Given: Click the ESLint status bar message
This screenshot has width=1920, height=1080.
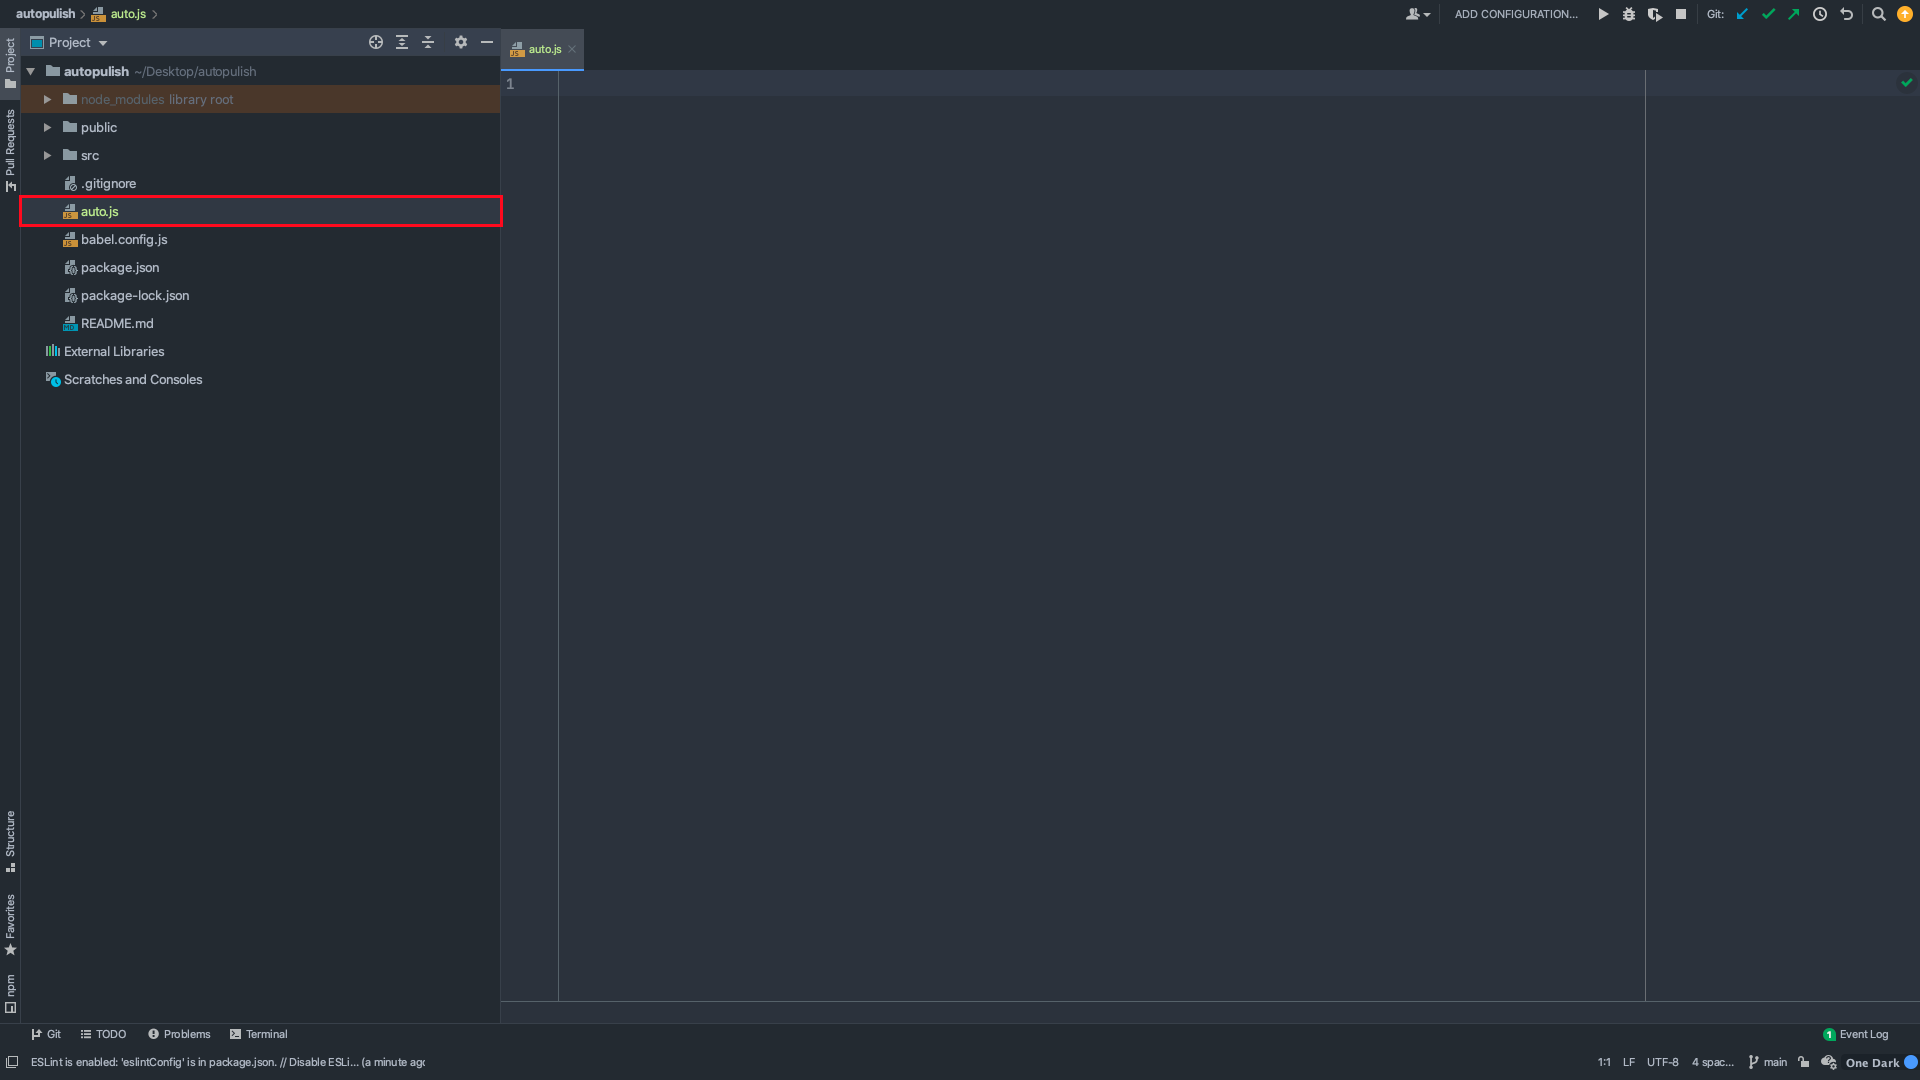Looking at the screenshot, I should tap(227, 1062).
